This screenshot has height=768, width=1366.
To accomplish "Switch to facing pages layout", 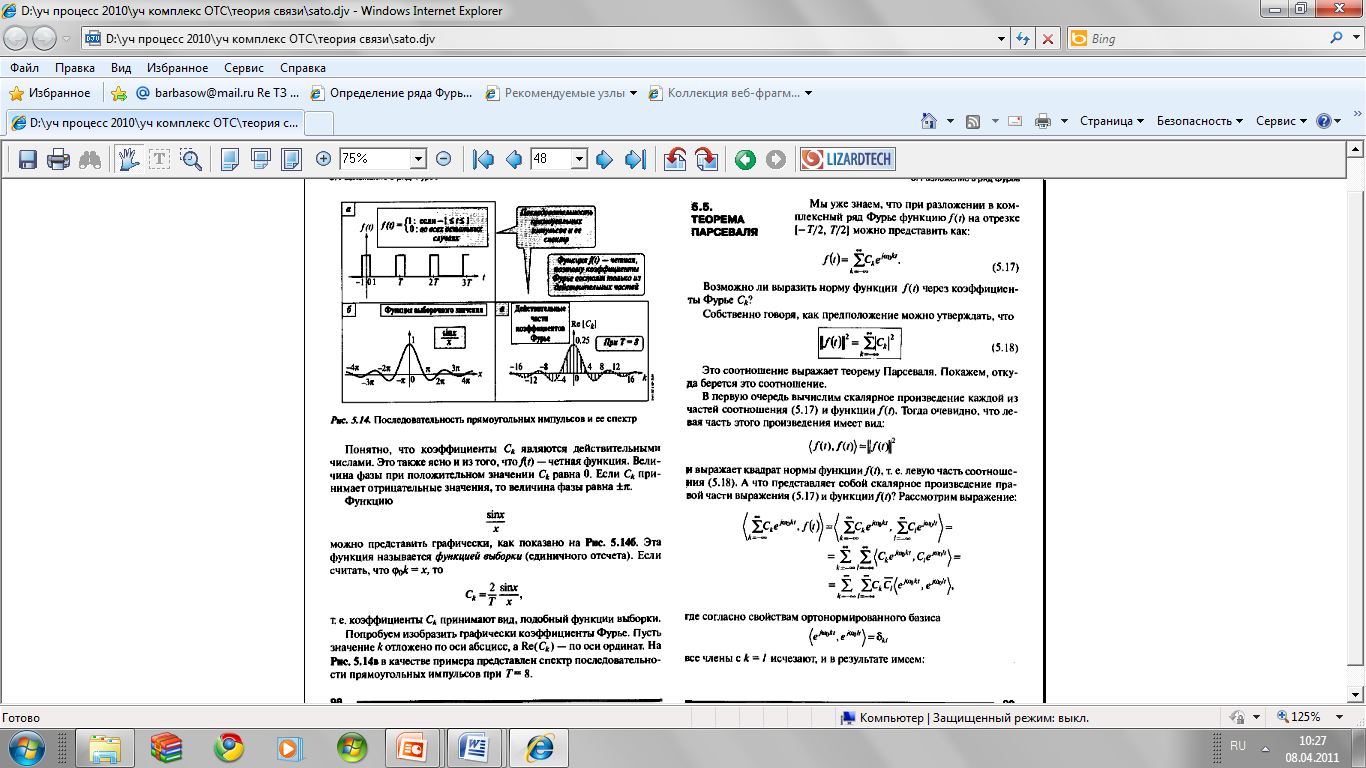I will pos(291,159).
